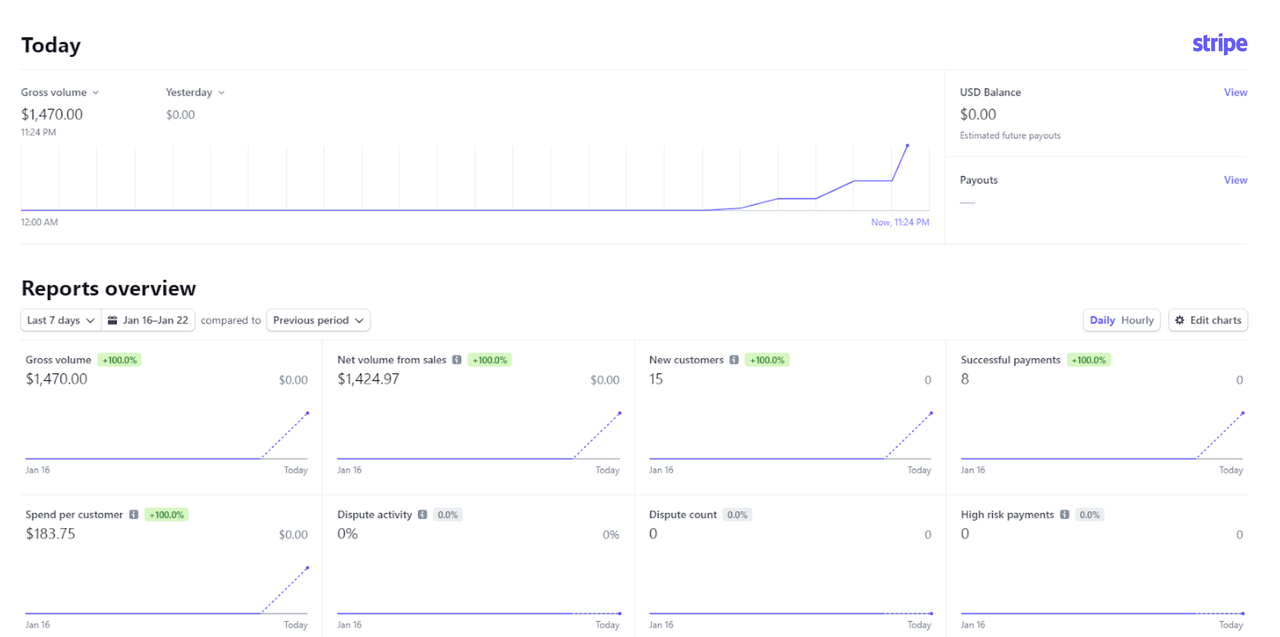Open info icon next to High risk payments
1280x637 pixels.
[x=1064, y=515]
